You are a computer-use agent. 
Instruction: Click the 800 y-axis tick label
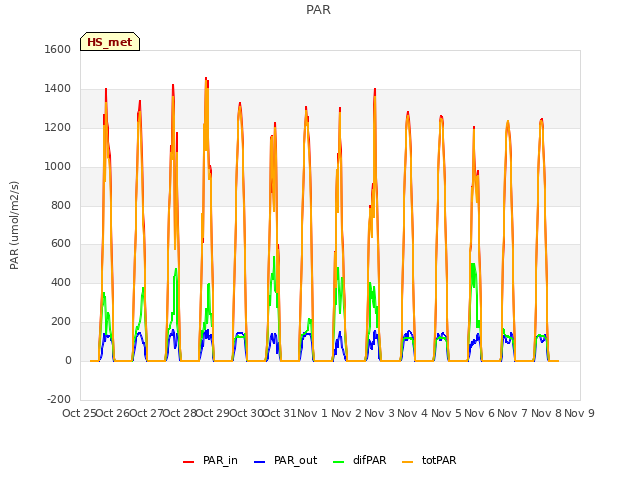click(x=61, y=205)
